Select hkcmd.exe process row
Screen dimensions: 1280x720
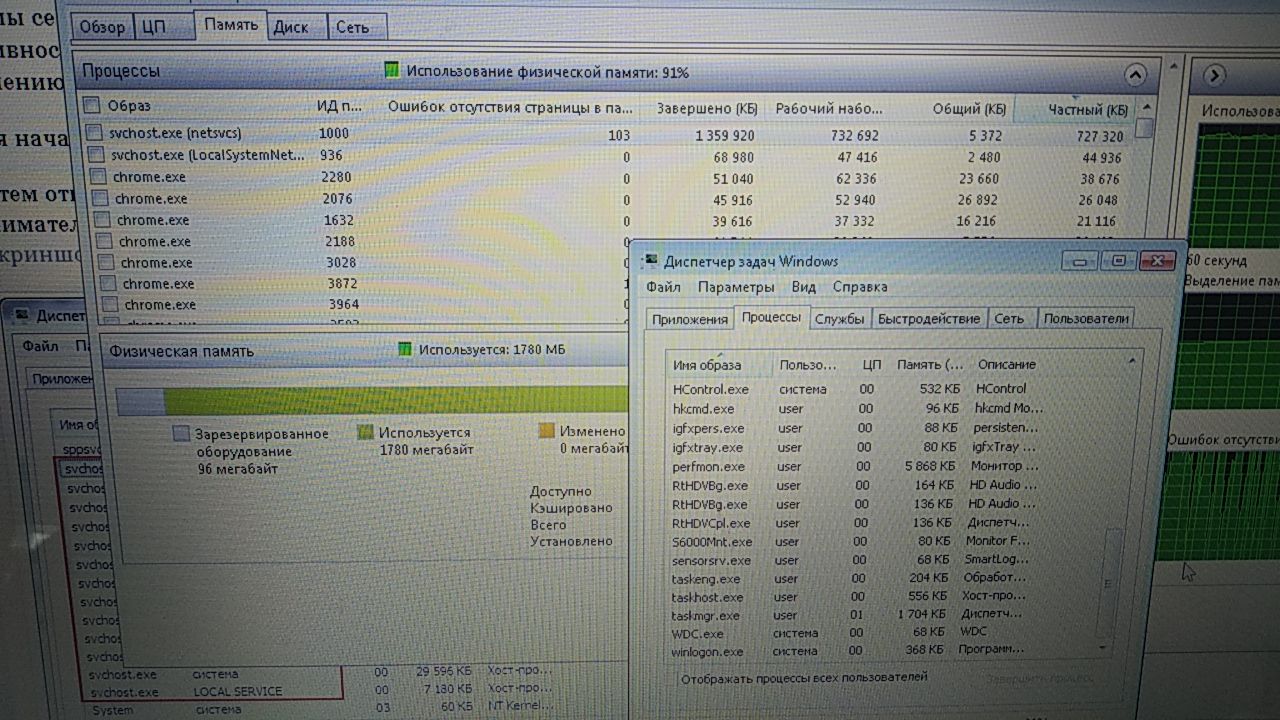click(858, 408)
